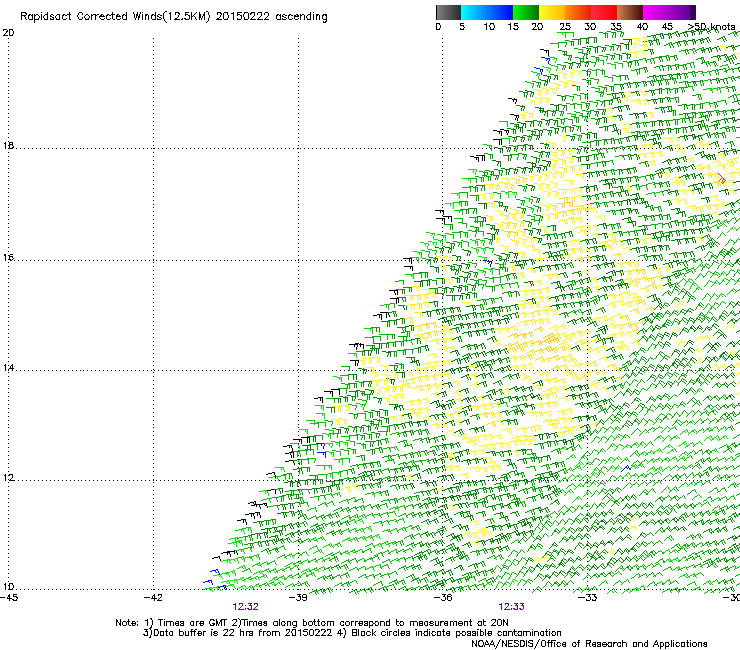Click the dark purple 45–50 knots legend segment
This screenshot has width=740, height=650.
[682, 12]
